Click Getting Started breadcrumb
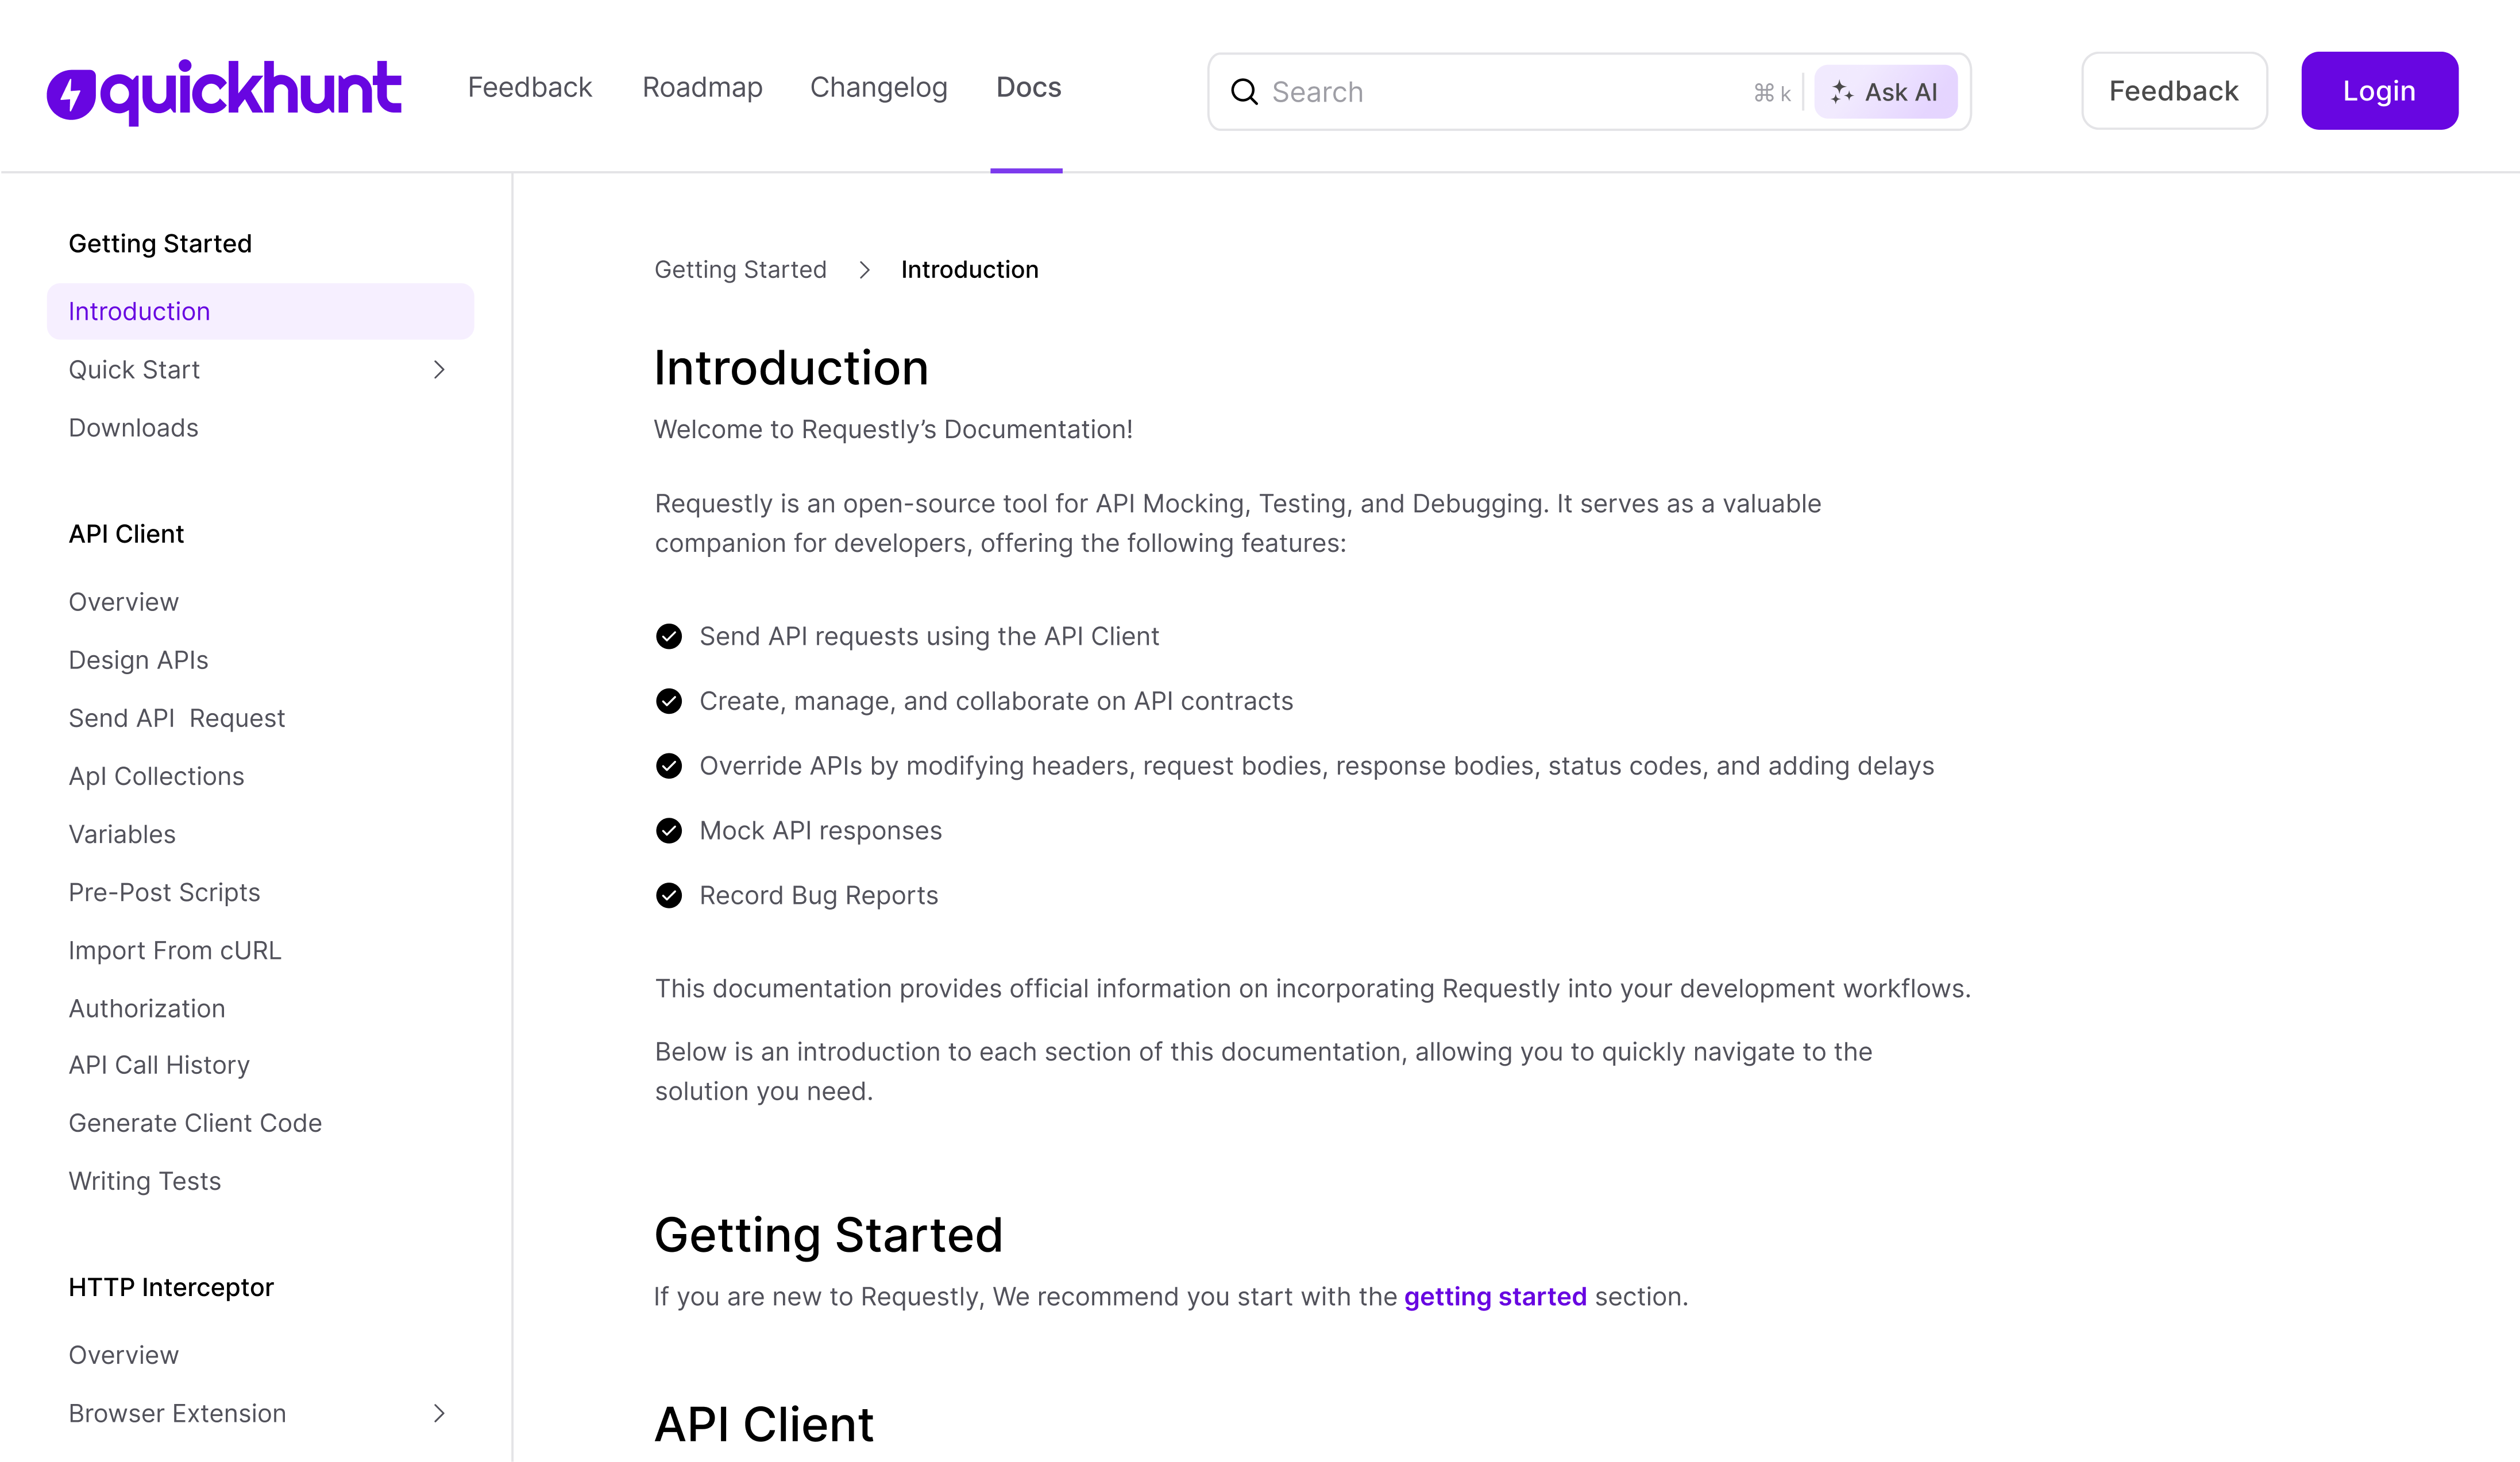The height and width of the screenshot is (1462, 2520). coord(740,270)
